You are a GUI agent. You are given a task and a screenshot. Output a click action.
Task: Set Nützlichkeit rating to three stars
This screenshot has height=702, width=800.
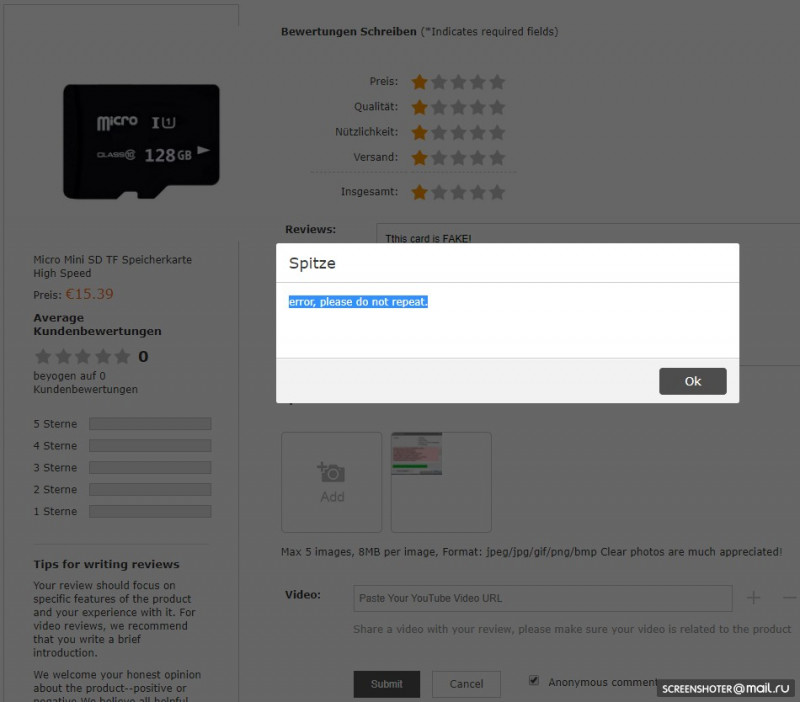pyautogui.click(x=458, y=132)
